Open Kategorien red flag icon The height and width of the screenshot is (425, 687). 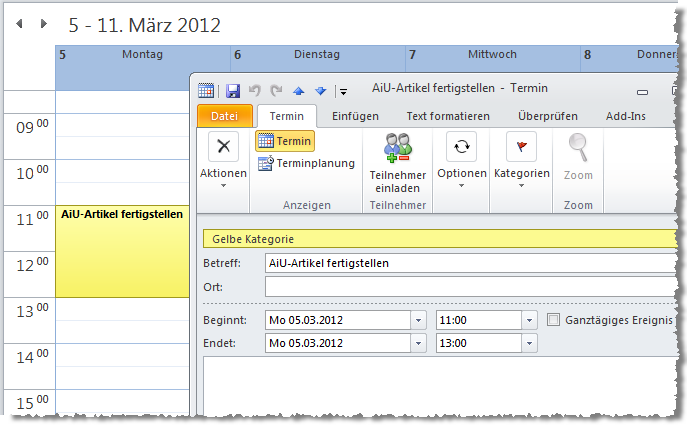tap(521, 146)
